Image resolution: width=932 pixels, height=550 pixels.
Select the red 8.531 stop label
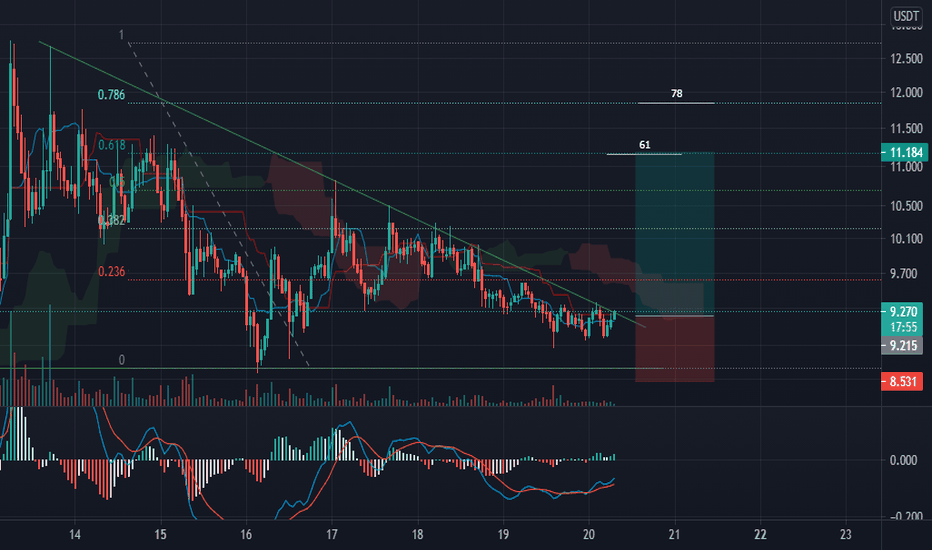pyautogui.click(x=902, y=382)
